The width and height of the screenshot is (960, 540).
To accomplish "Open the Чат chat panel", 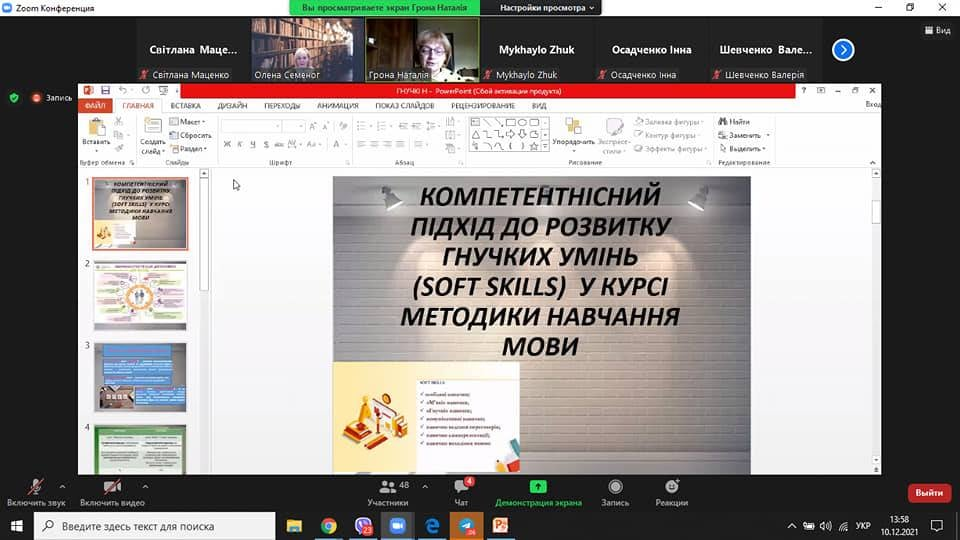I will click(x=461, y=491).
